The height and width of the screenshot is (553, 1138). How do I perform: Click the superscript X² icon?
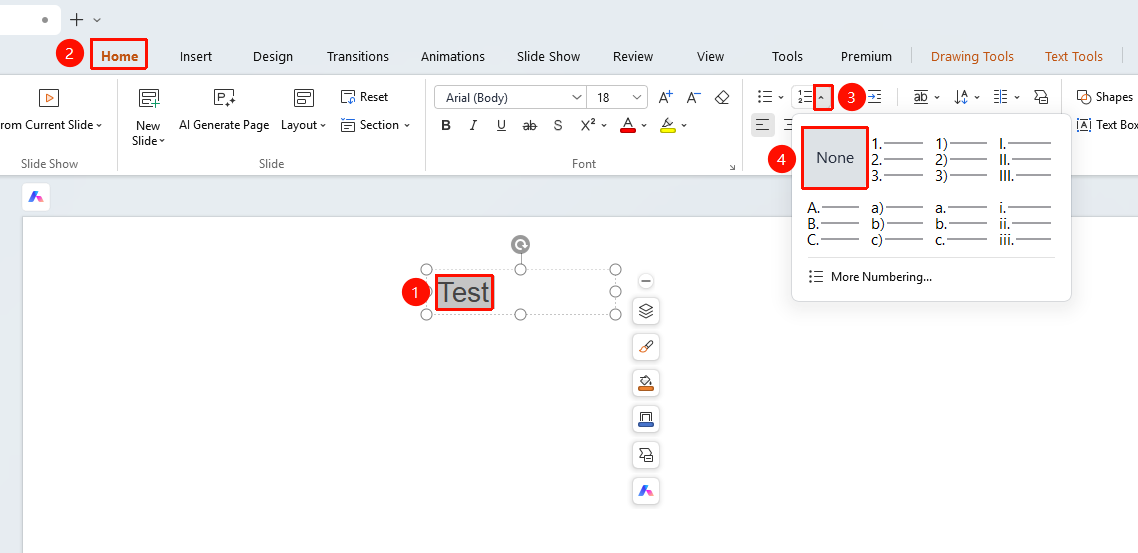[x=589, y=126]
